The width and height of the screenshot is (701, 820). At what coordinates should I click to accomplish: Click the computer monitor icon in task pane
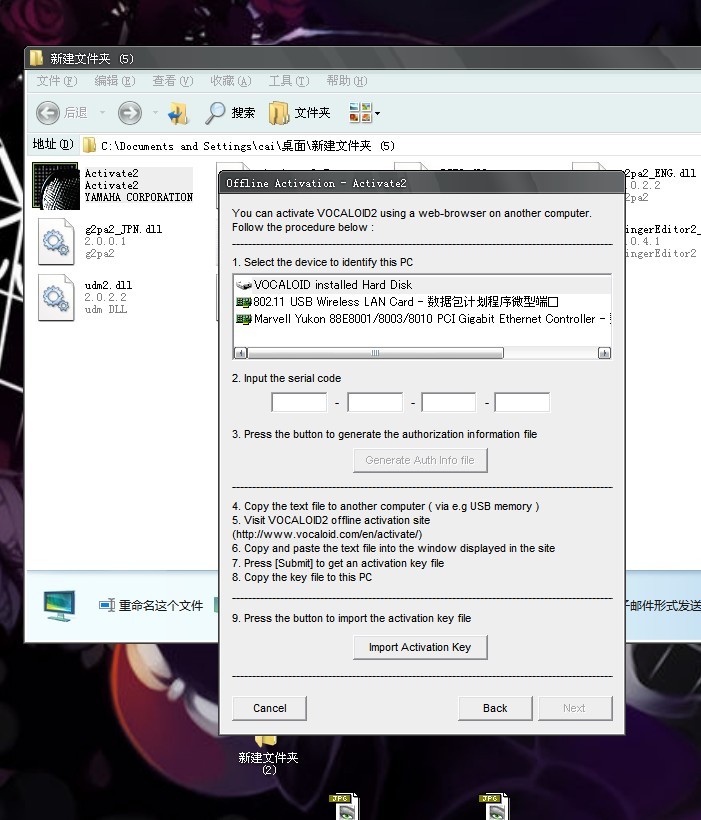pyautogui.click(x=60, y=606)
